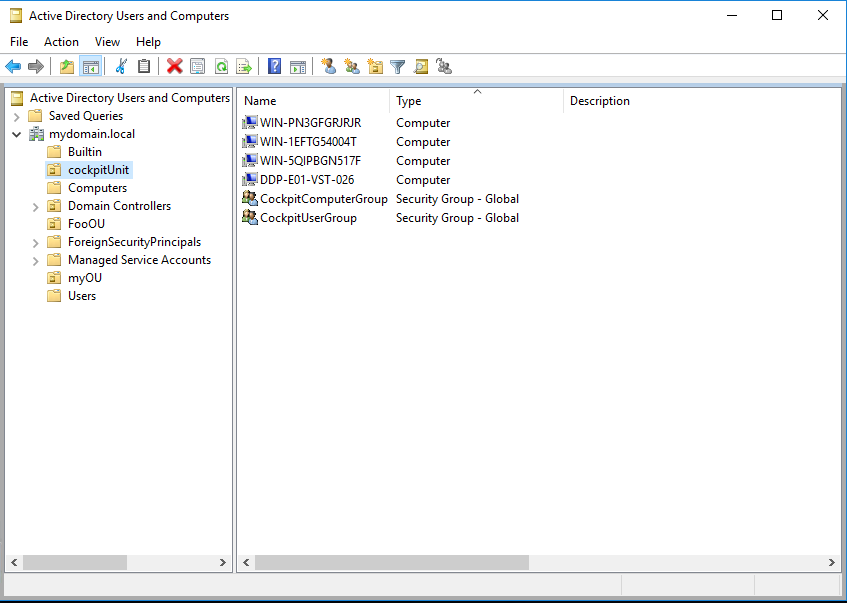Select the Builtin container
Viewport: 847px width, 603px height.
click(x=85, y=152)
